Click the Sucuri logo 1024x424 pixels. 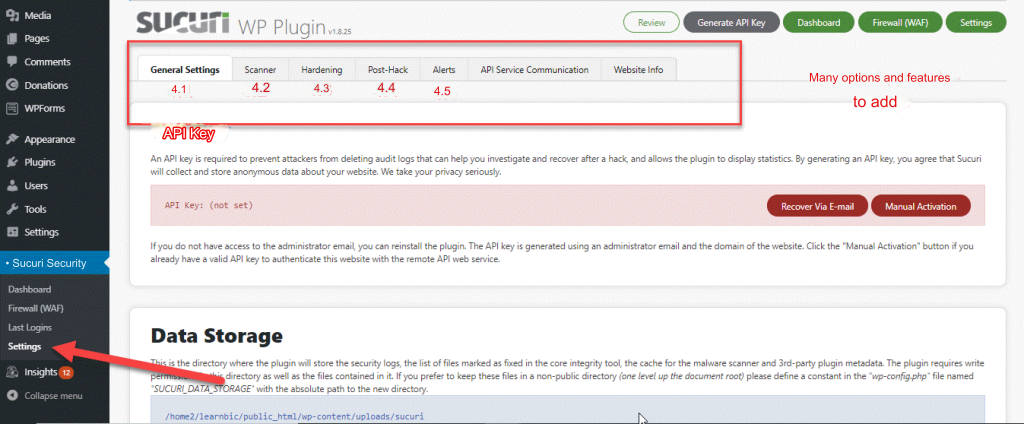pyautogui.click(x=183, y=22)
